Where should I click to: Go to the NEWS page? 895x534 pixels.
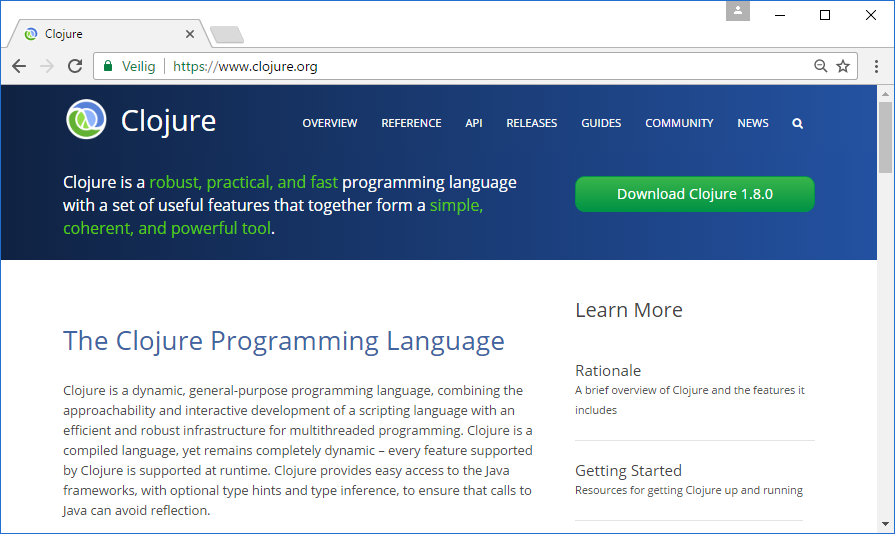point(753,123)
